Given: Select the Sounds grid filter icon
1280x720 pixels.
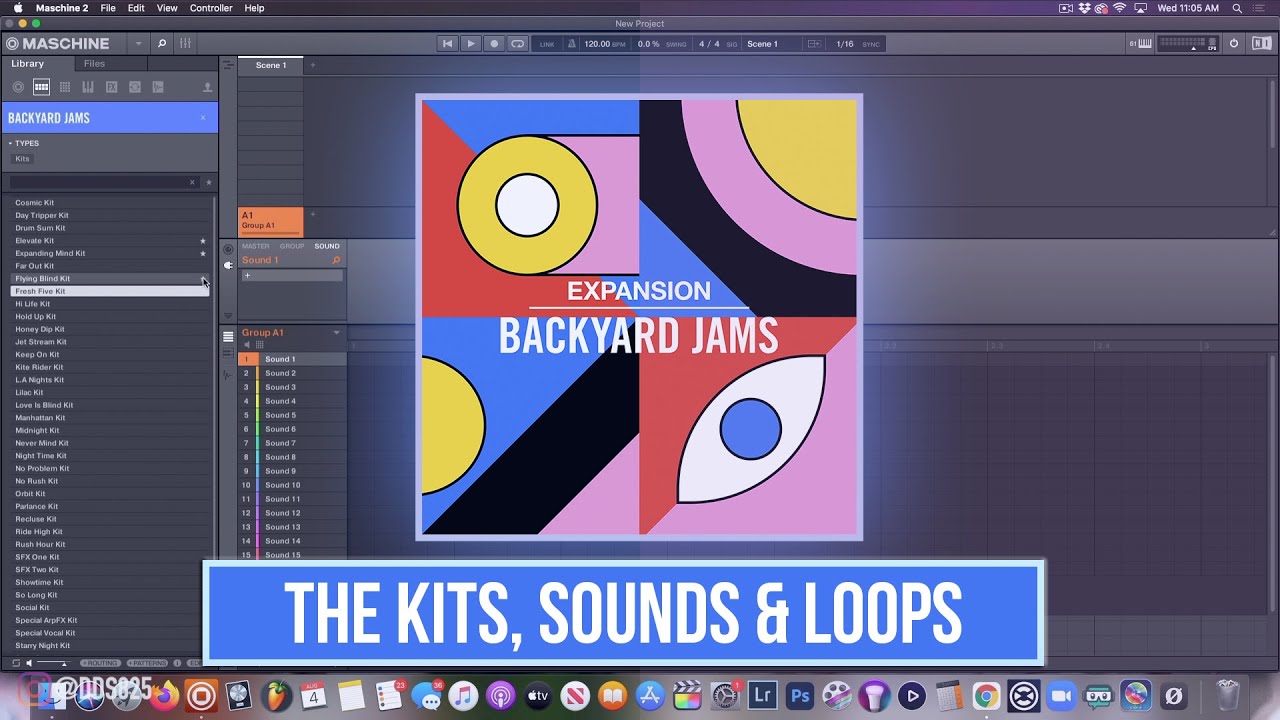Looking at the screenshot, I should coord(65,88).
